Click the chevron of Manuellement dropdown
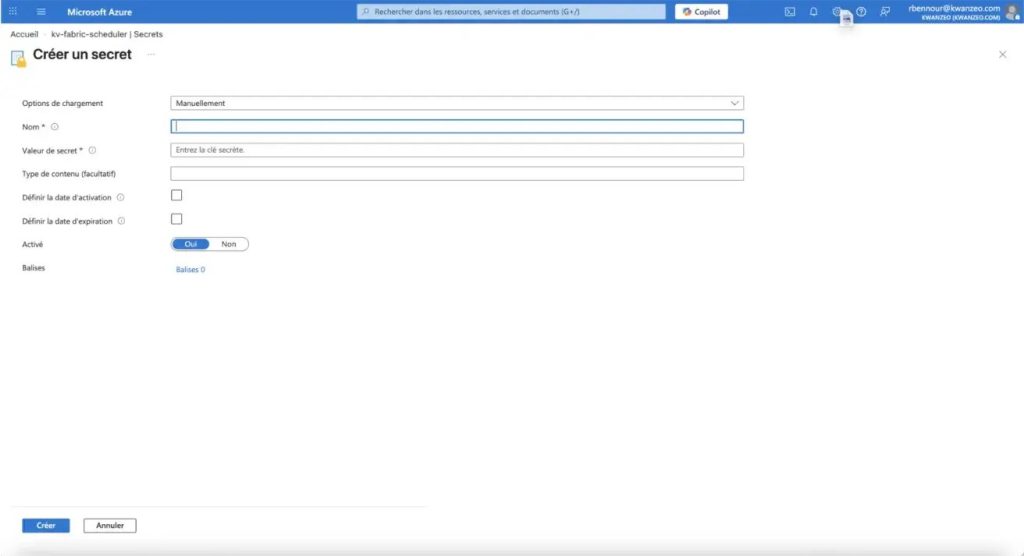This screenshot has width=1024, height=556. (734, 103)
